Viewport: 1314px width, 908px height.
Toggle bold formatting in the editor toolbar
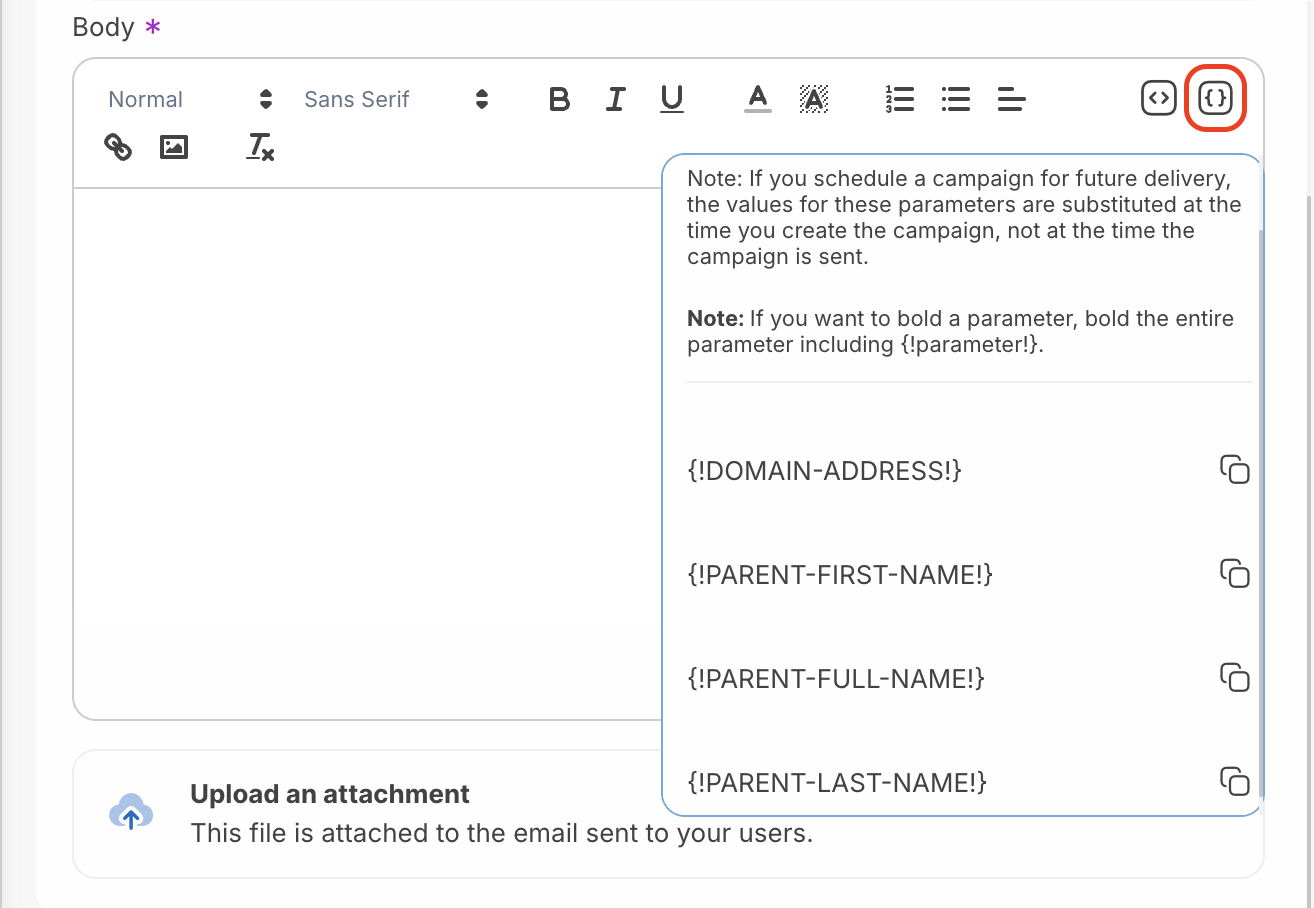click(x=560, y=99)
